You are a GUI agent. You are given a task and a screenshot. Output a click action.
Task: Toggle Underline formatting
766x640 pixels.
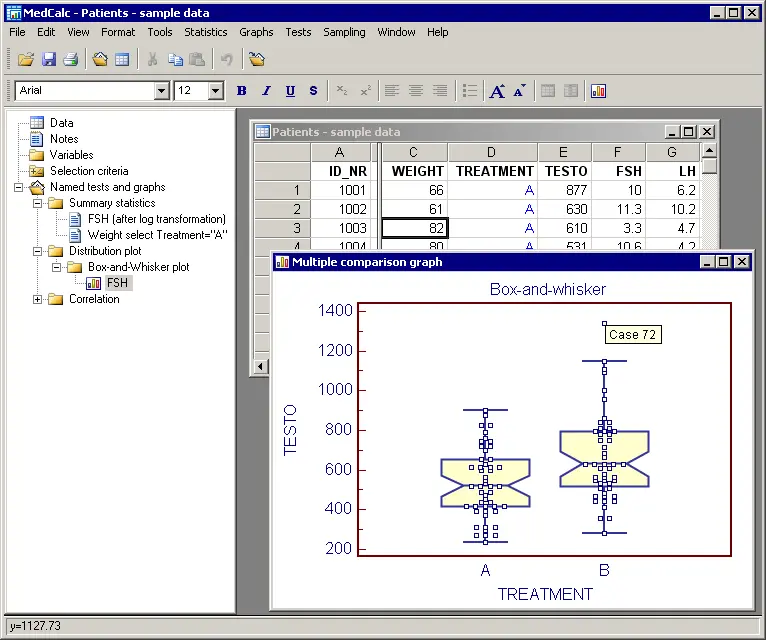point(290,91)
